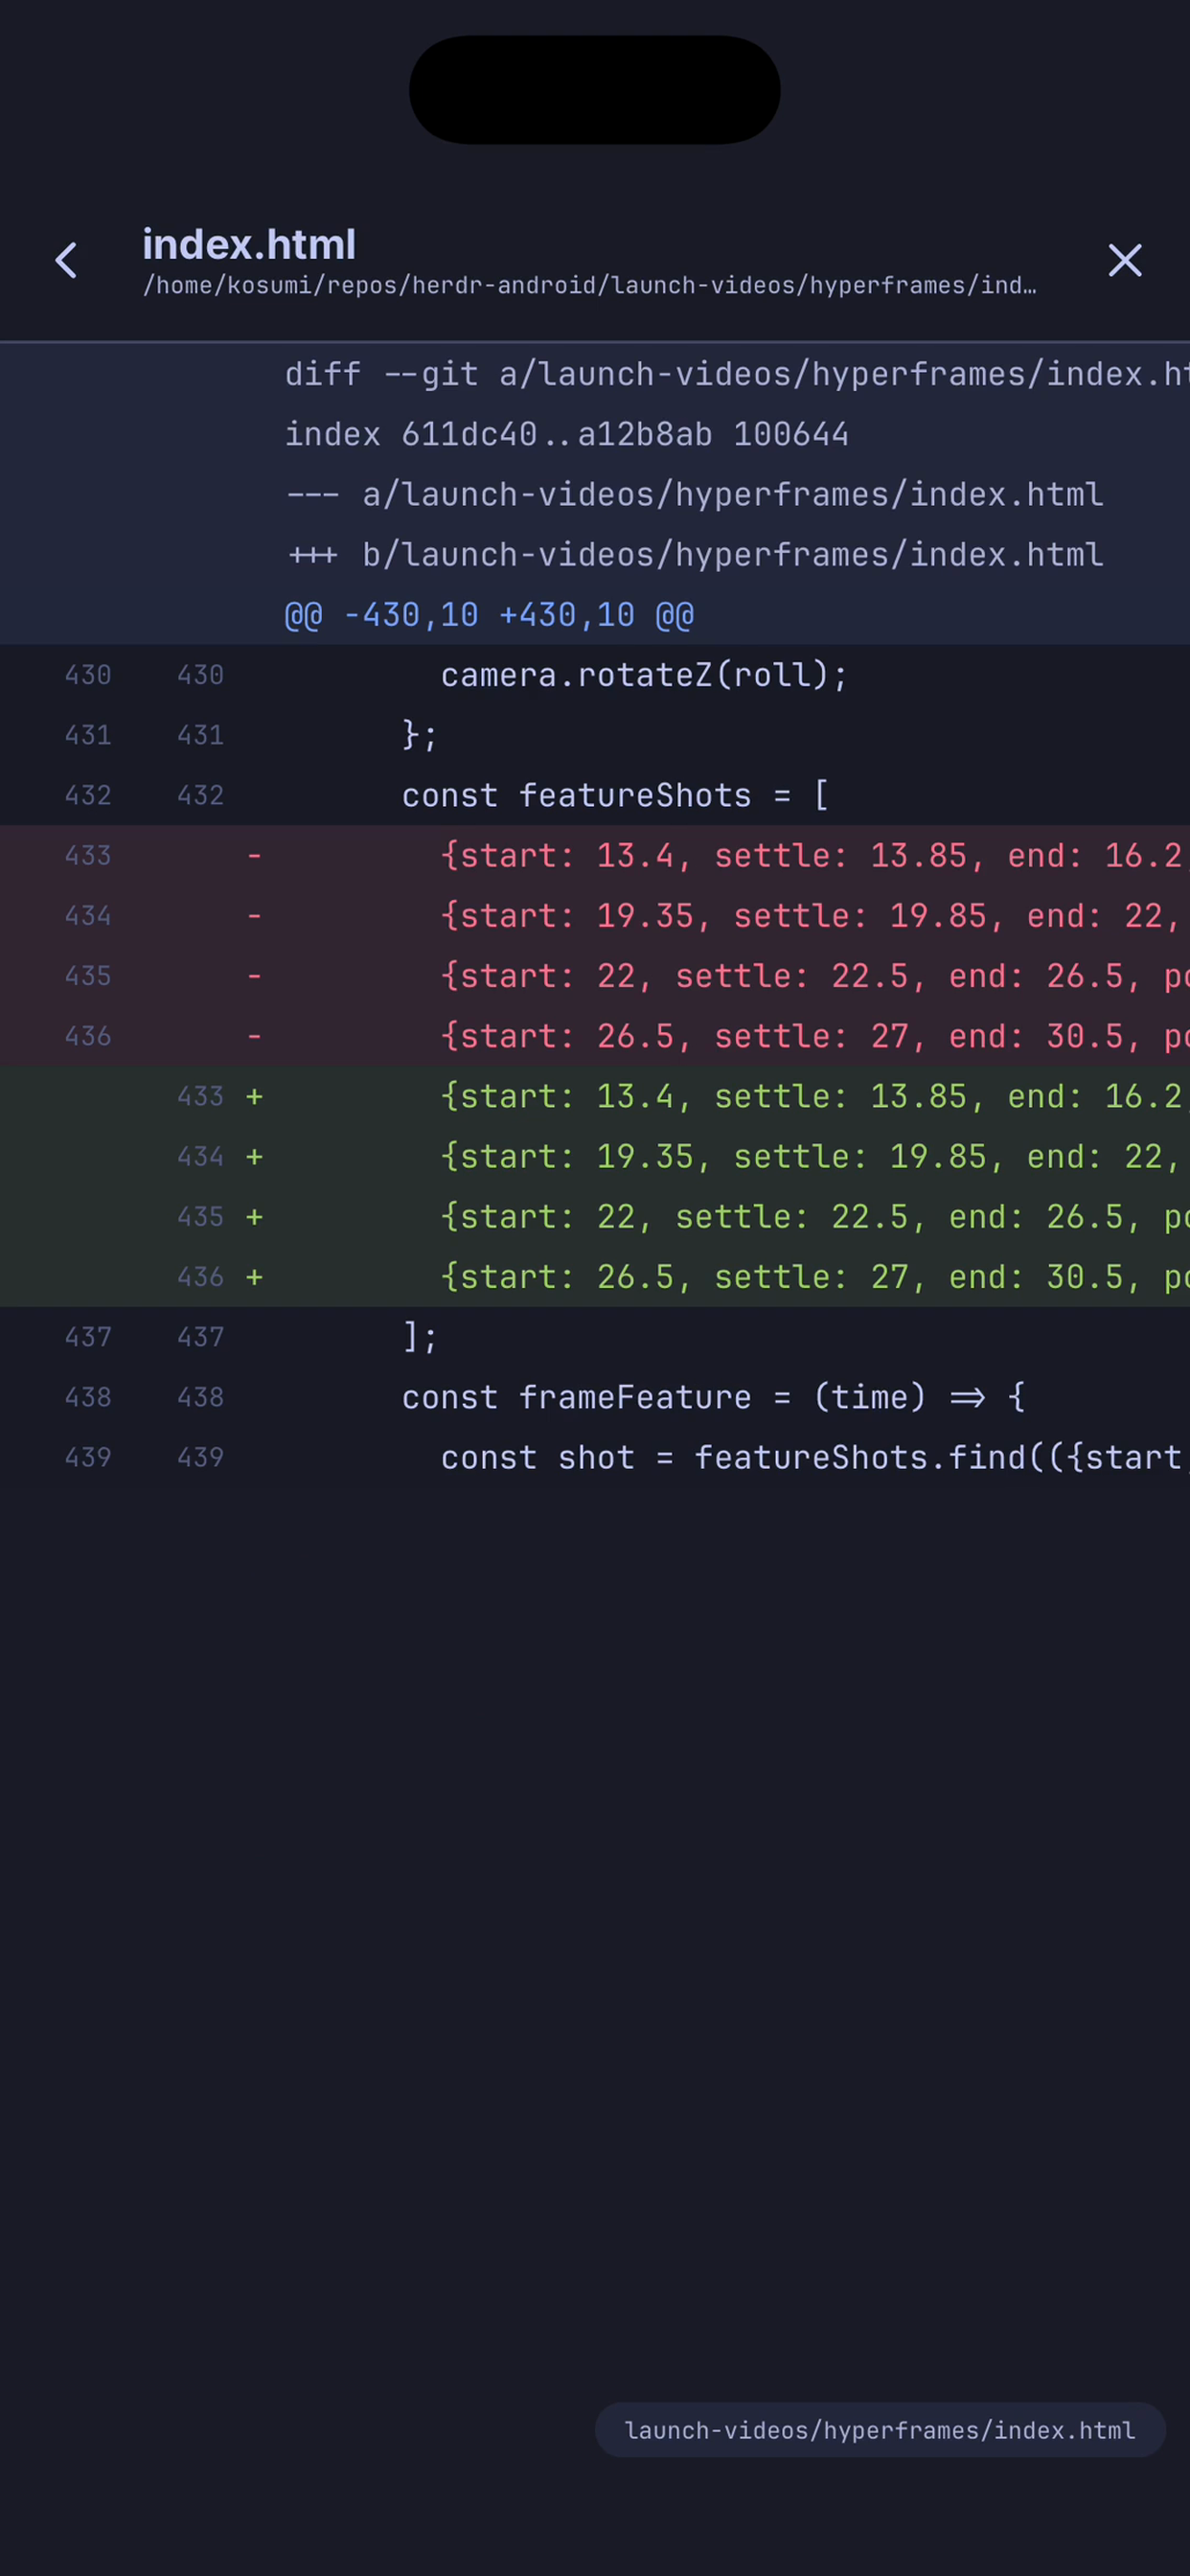Image resolution: width=1190 pixels, height=2576 pixels.
Task: Select removed line 434 starting 19.35
Action: pyautogui.click(x=595, y=915)
